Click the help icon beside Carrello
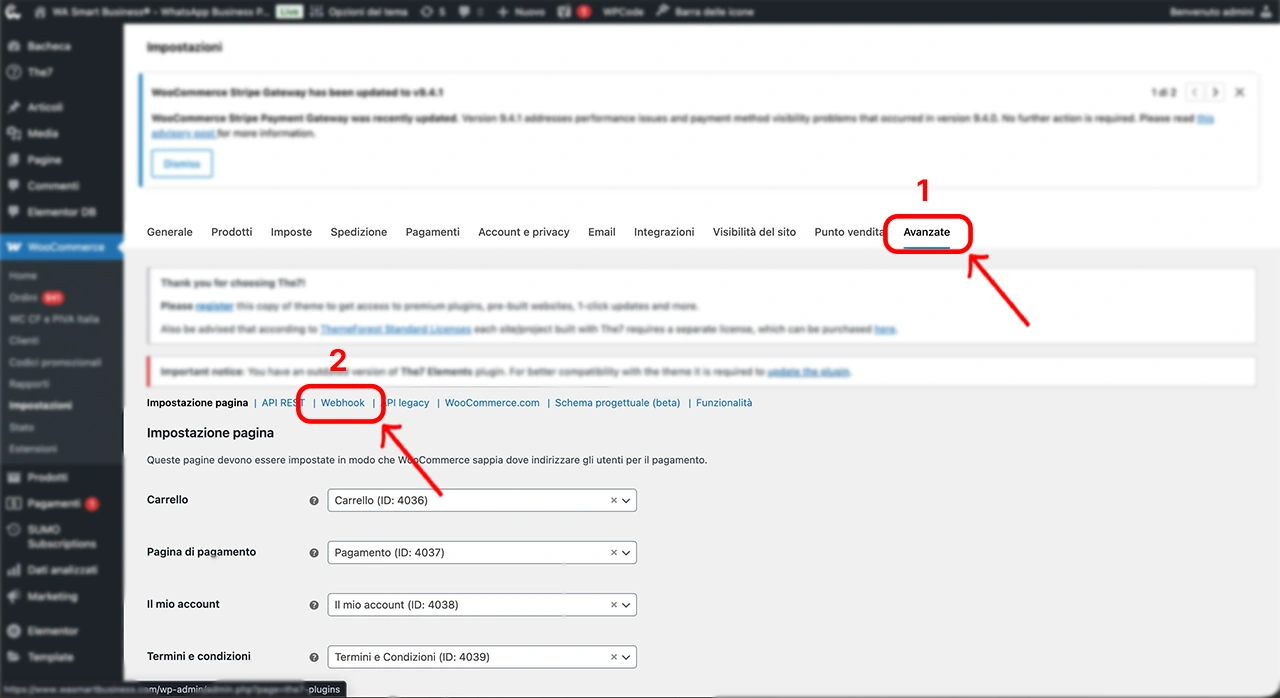The image size is (1280, 698). [x=314, y=501]
